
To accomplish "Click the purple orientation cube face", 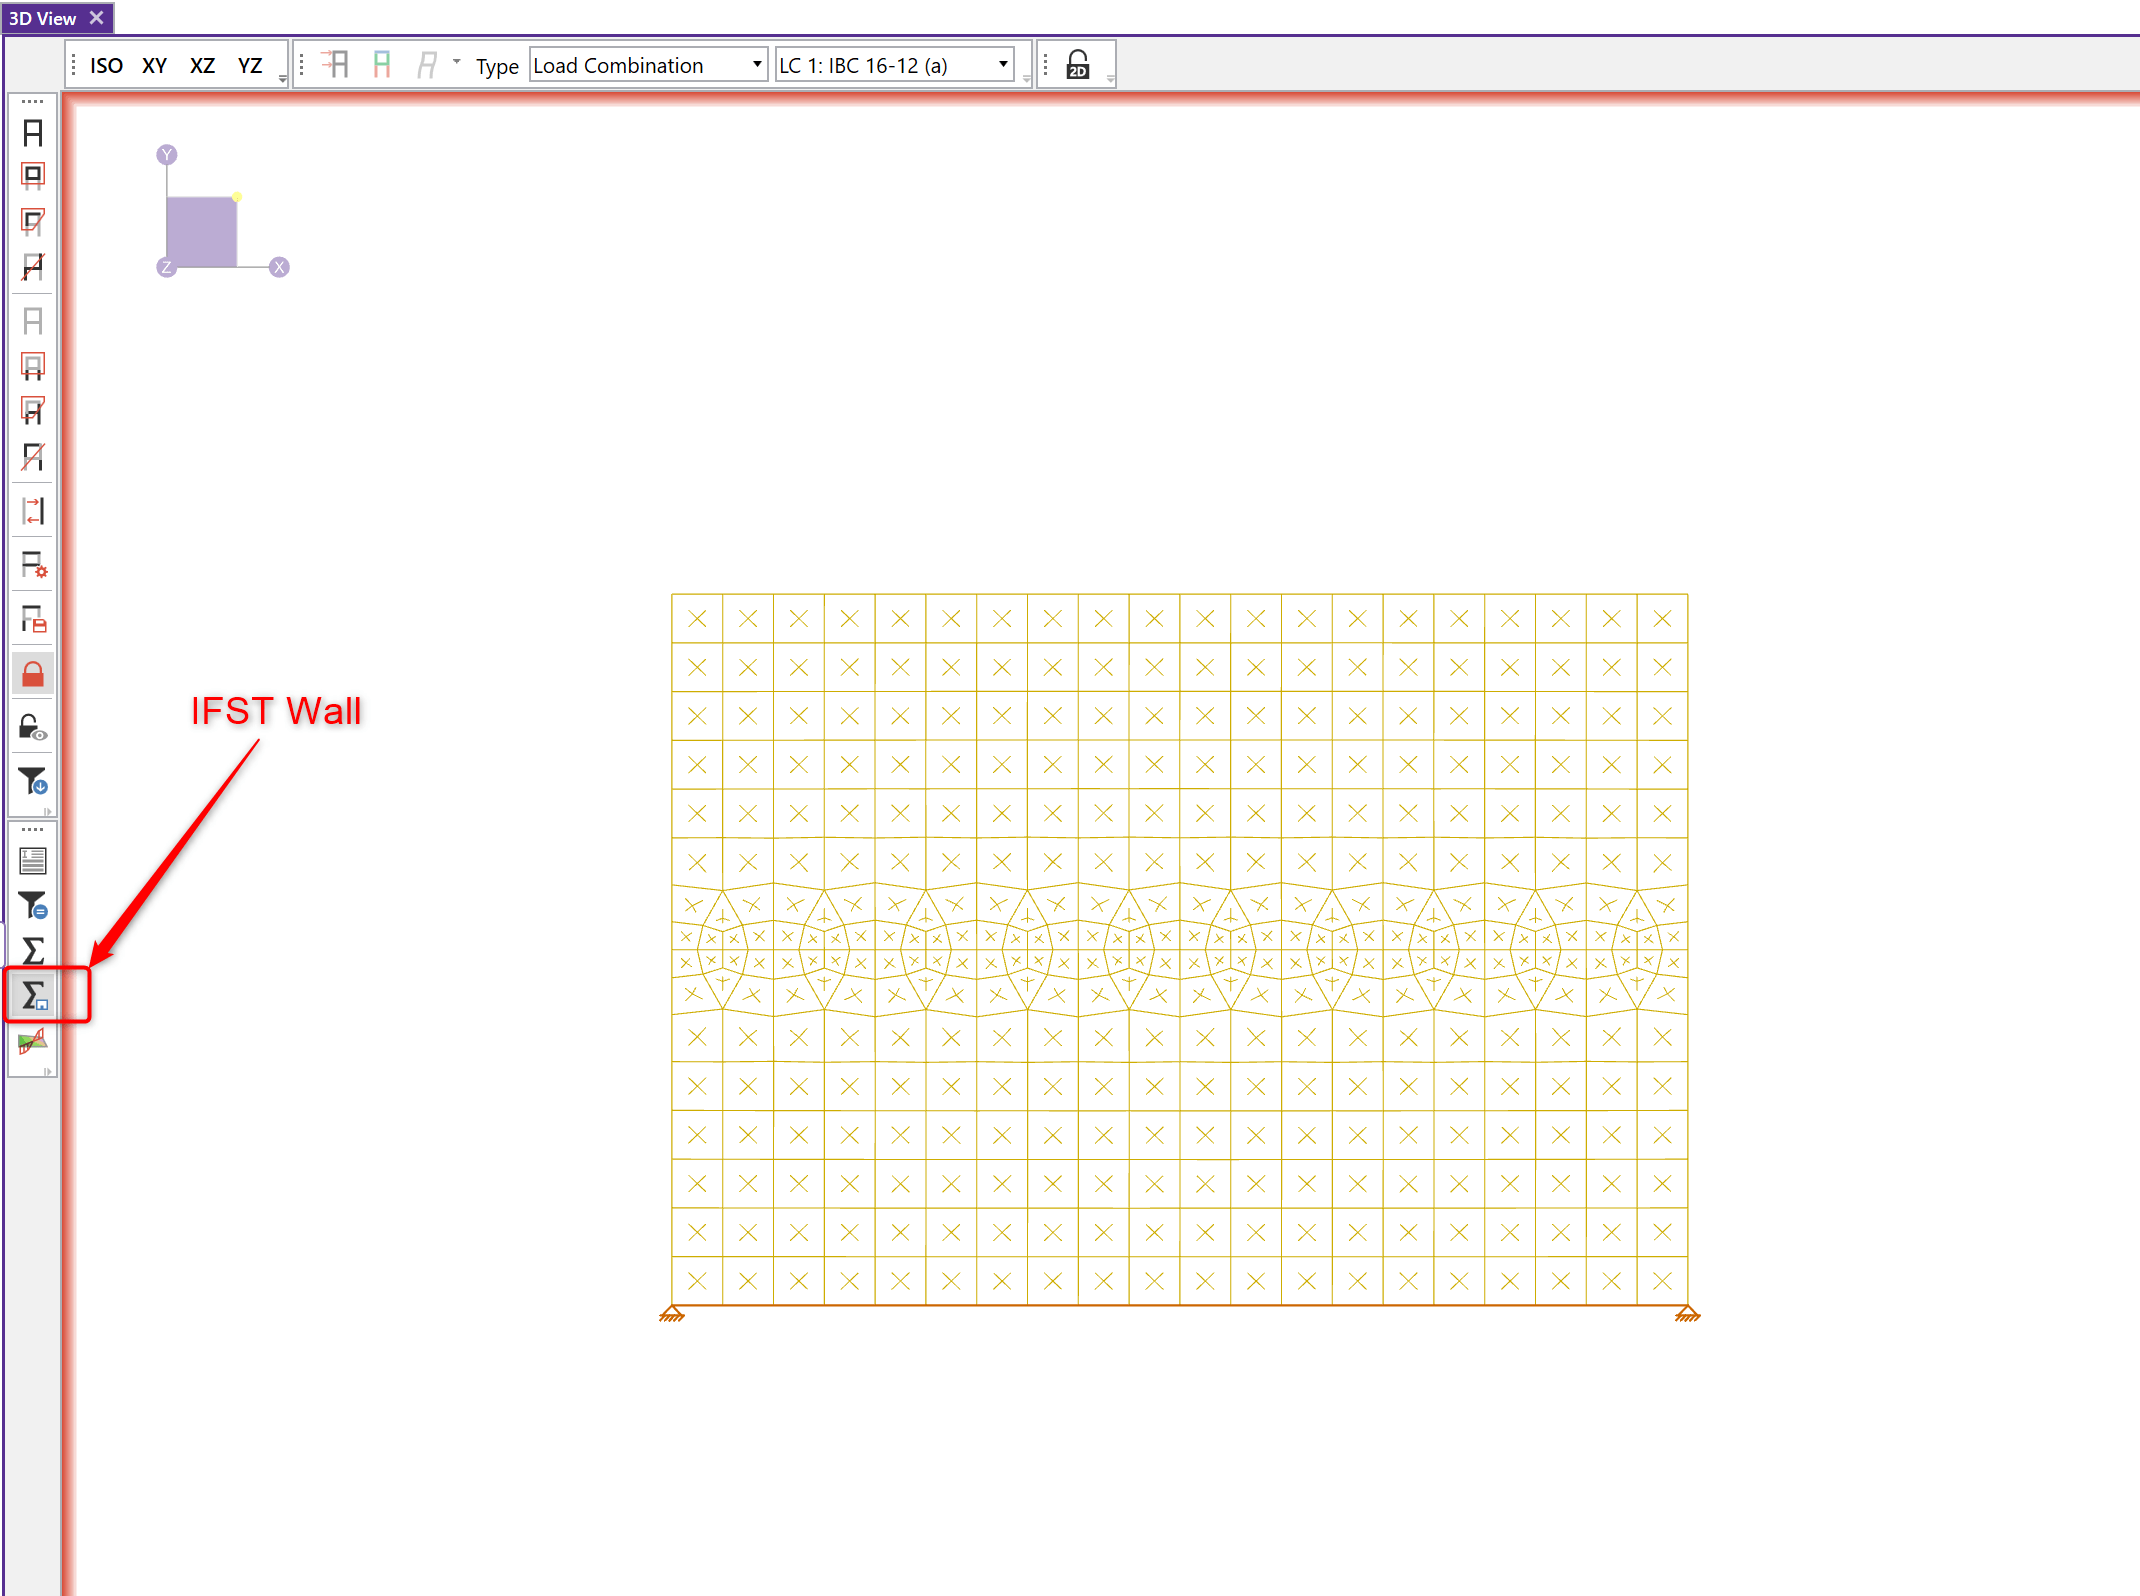I will [201, 232].
